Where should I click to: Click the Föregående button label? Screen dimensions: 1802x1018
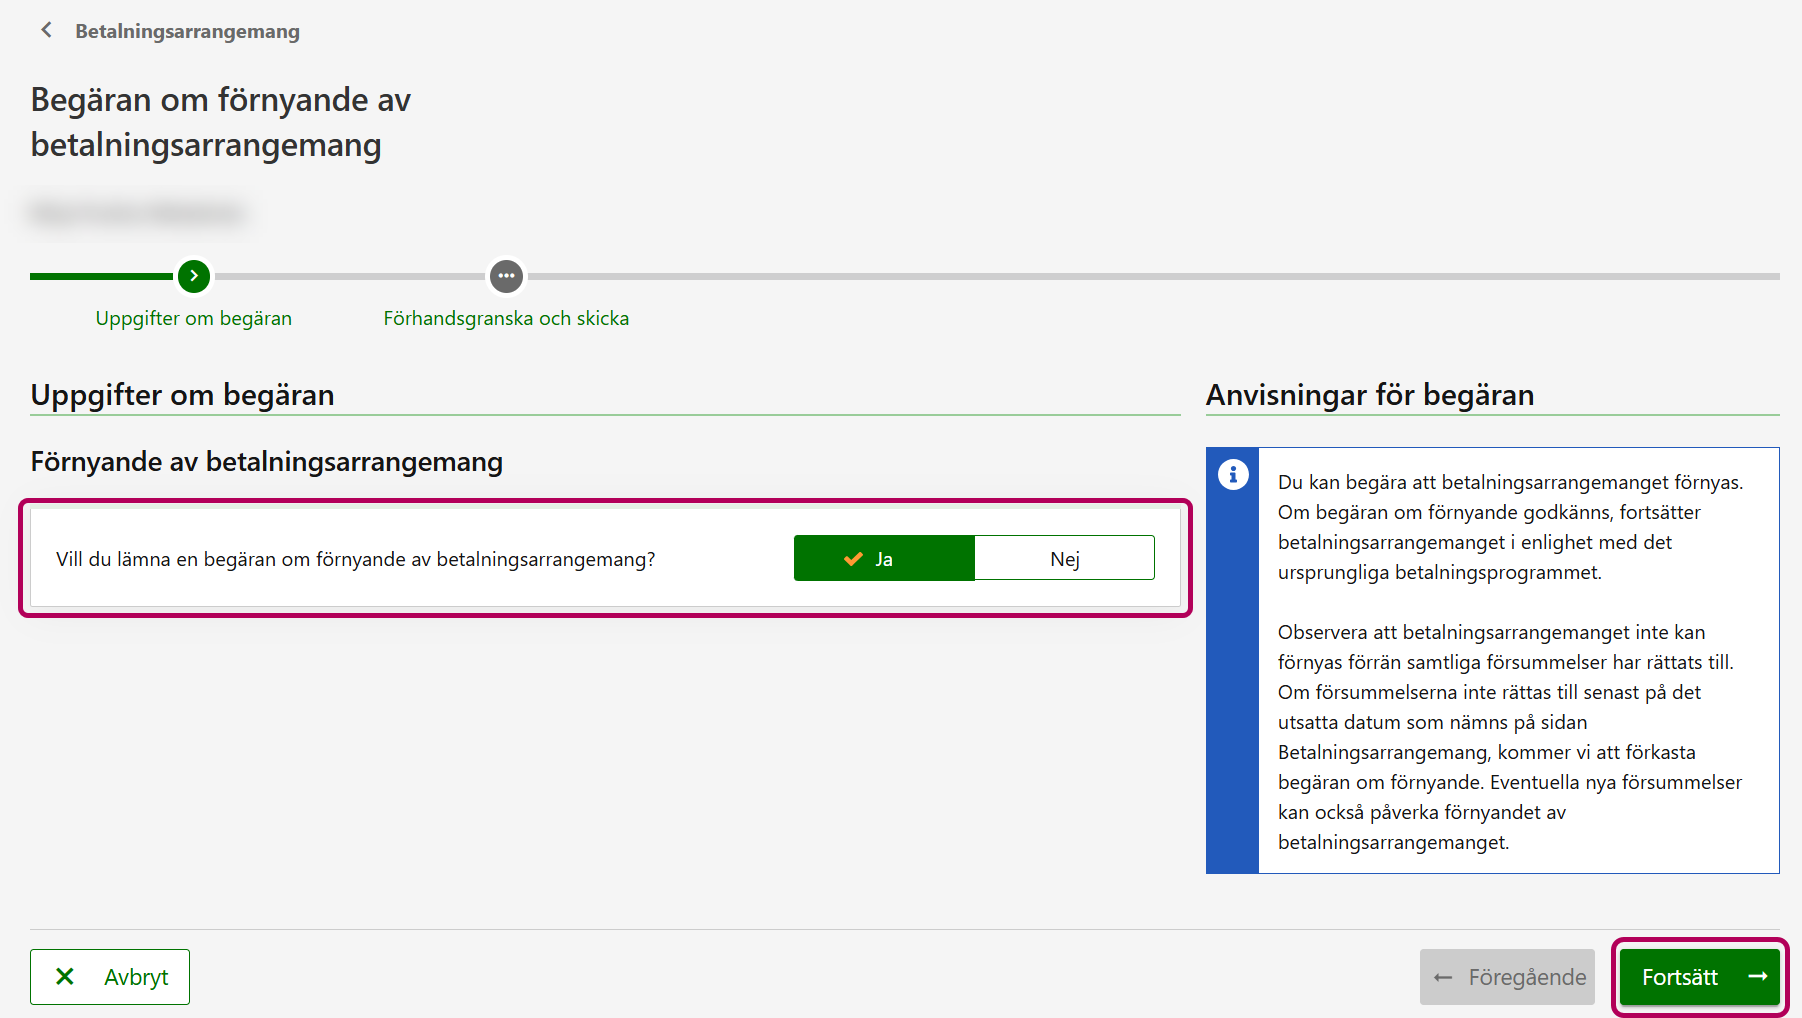[1526, 977]
